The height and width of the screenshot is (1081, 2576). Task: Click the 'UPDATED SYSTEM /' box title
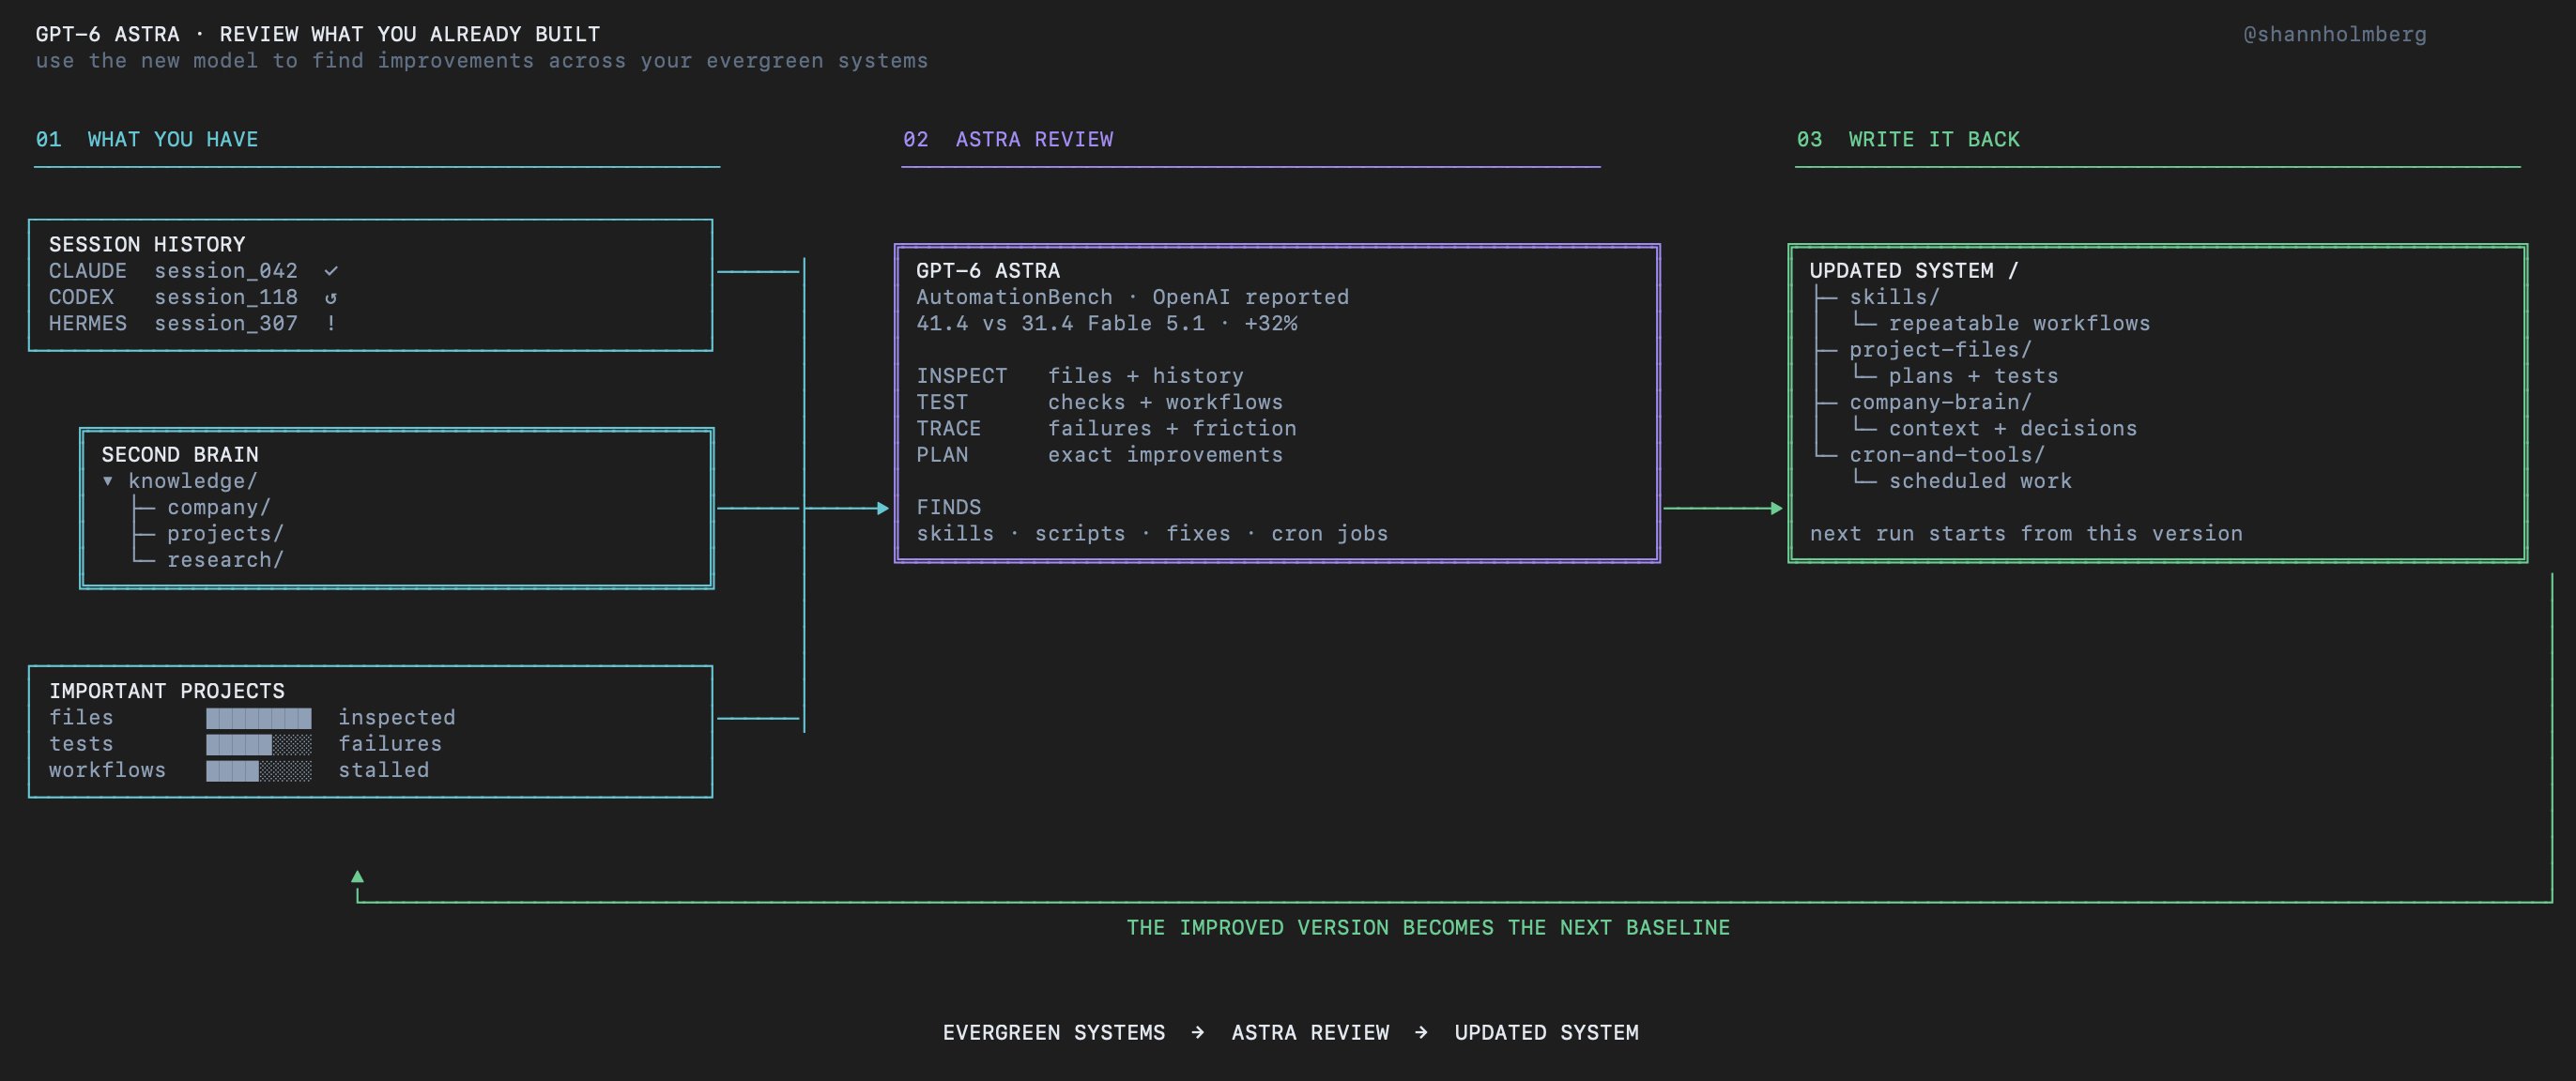pyautogui.click(x=1914, y=271)
